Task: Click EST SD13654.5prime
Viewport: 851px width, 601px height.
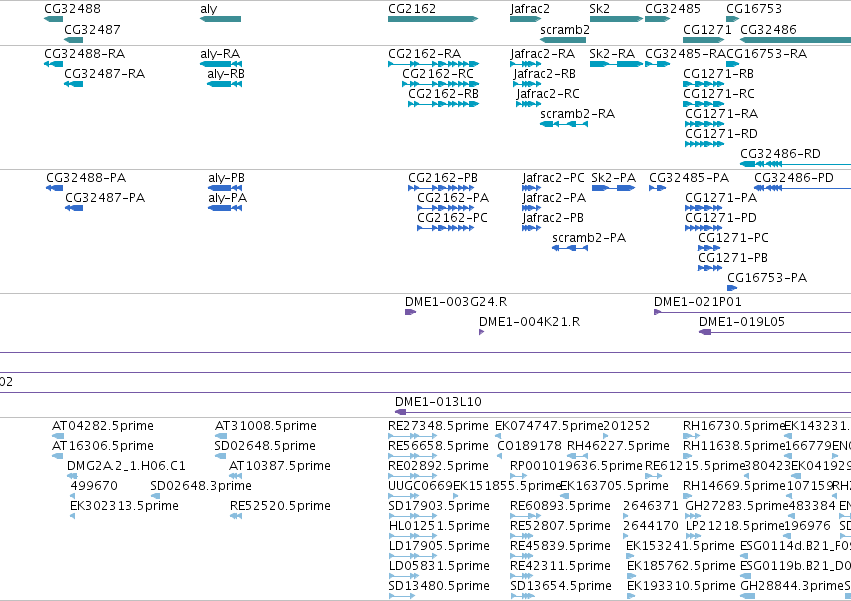Action: point(523,596)
